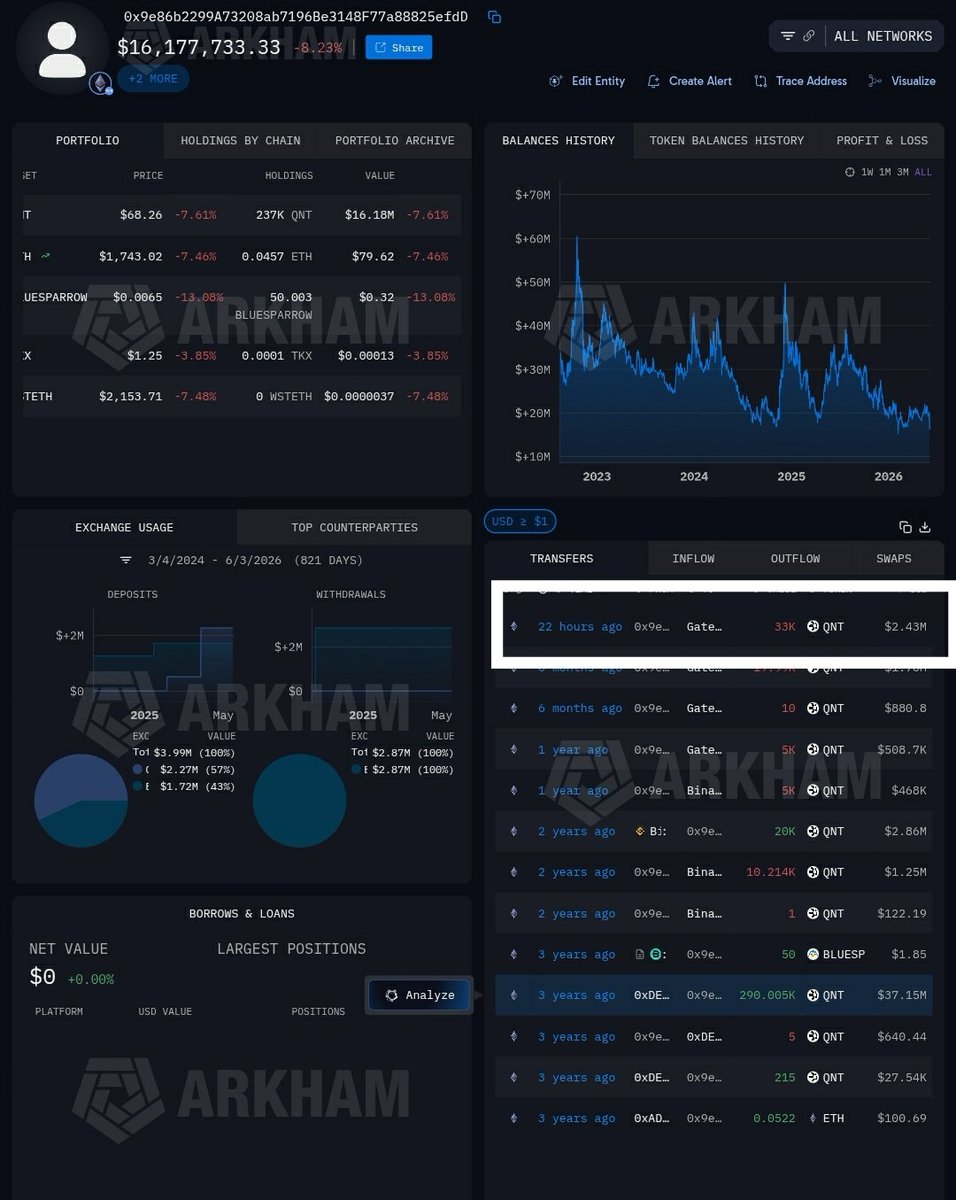Open the SWAPS tab
This screenshot has height=1200, width=956.
click(x=894, y=558)
